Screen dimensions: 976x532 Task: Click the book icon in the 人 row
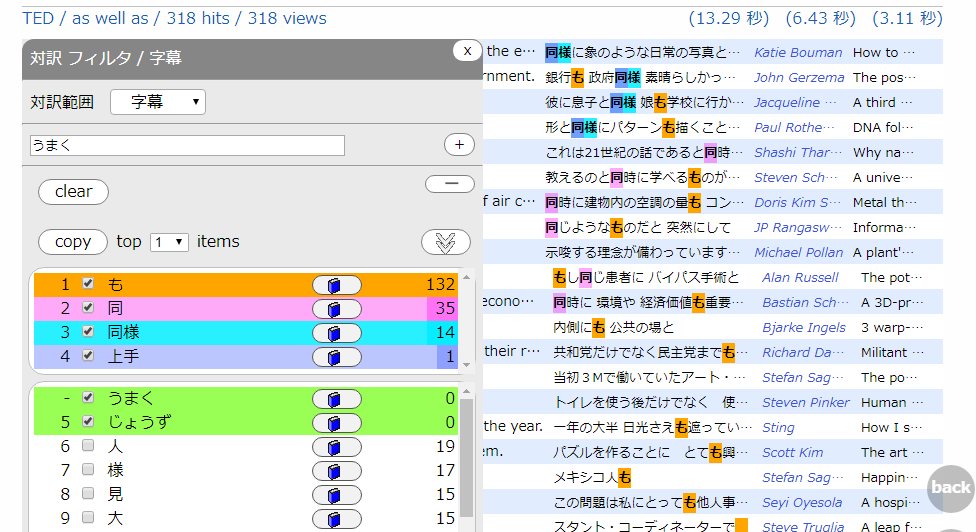[336, 446]
